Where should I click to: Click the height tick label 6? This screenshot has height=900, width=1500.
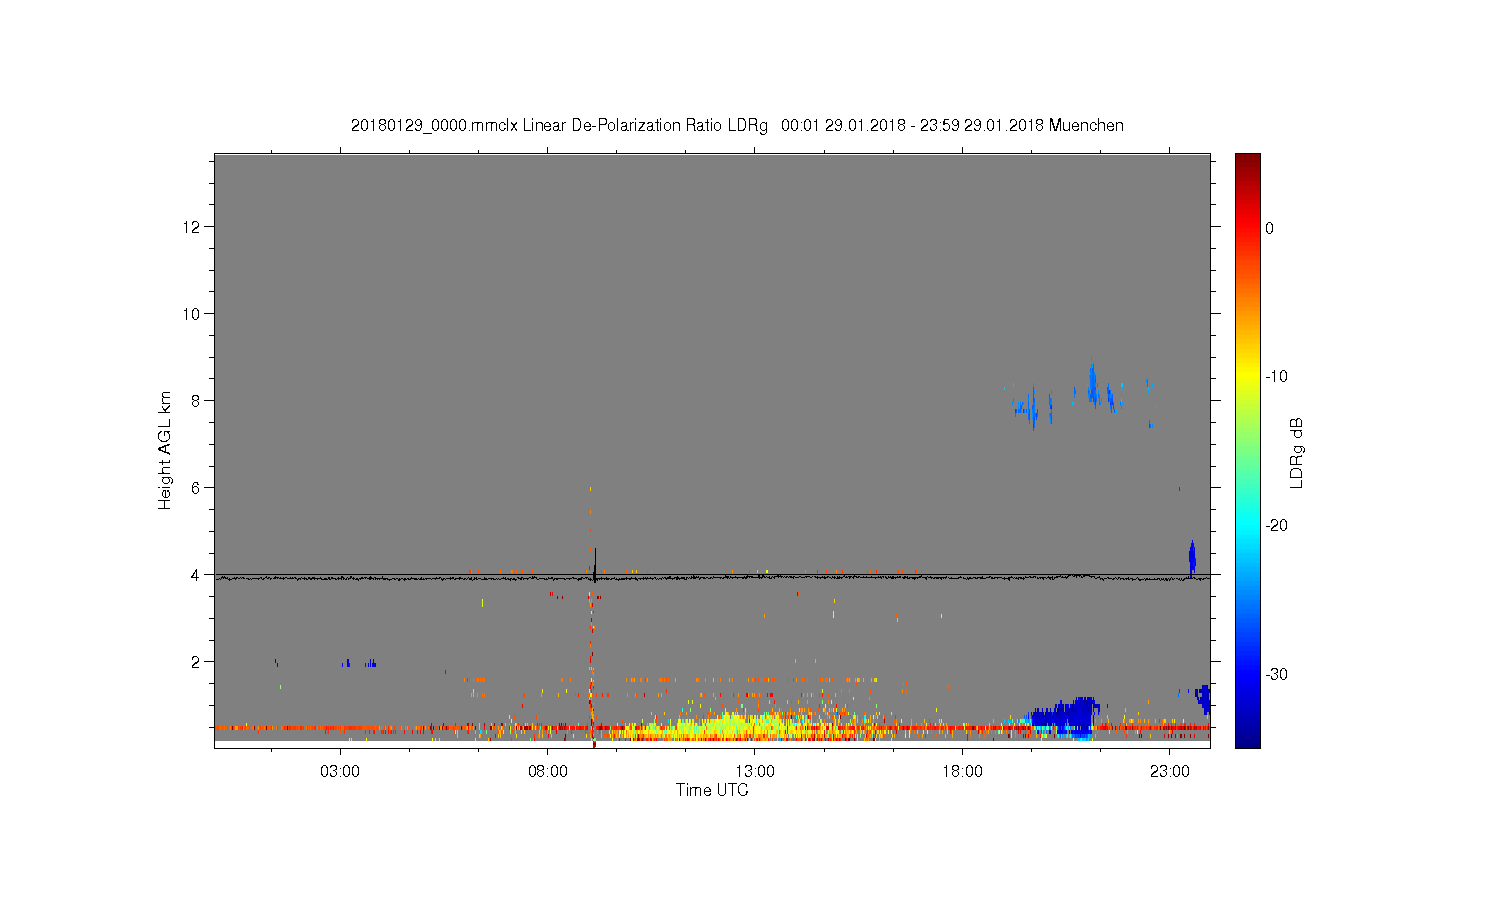click(197, 488)
